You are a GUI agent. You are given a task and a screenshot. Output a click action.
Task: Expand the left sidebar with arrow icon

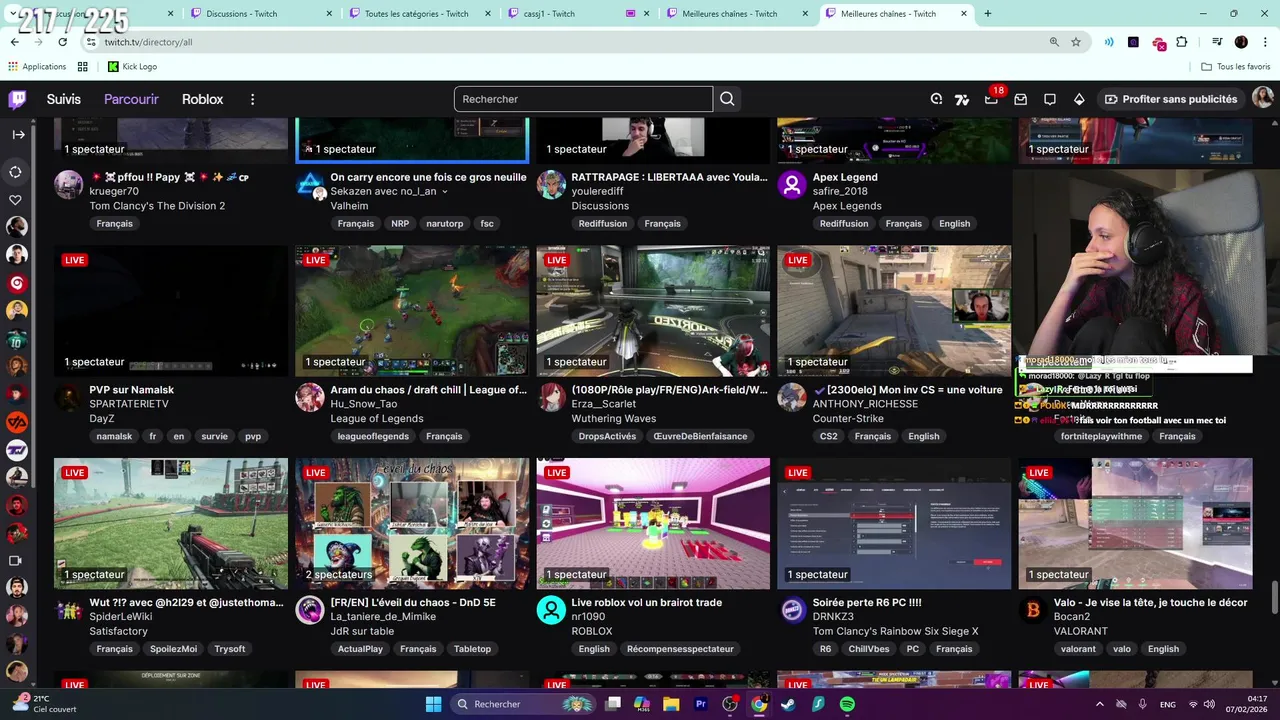point(18,134)
